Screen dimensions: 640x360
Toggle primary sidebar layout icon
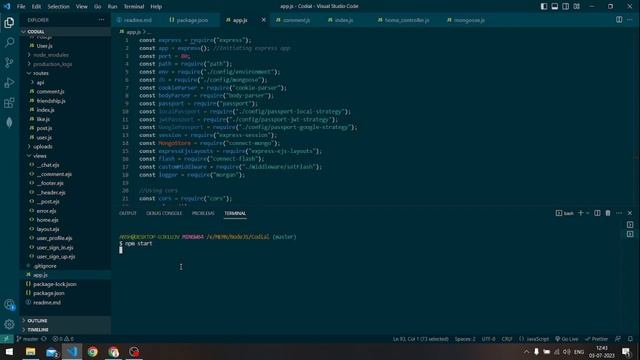click(x=544, y=6)
